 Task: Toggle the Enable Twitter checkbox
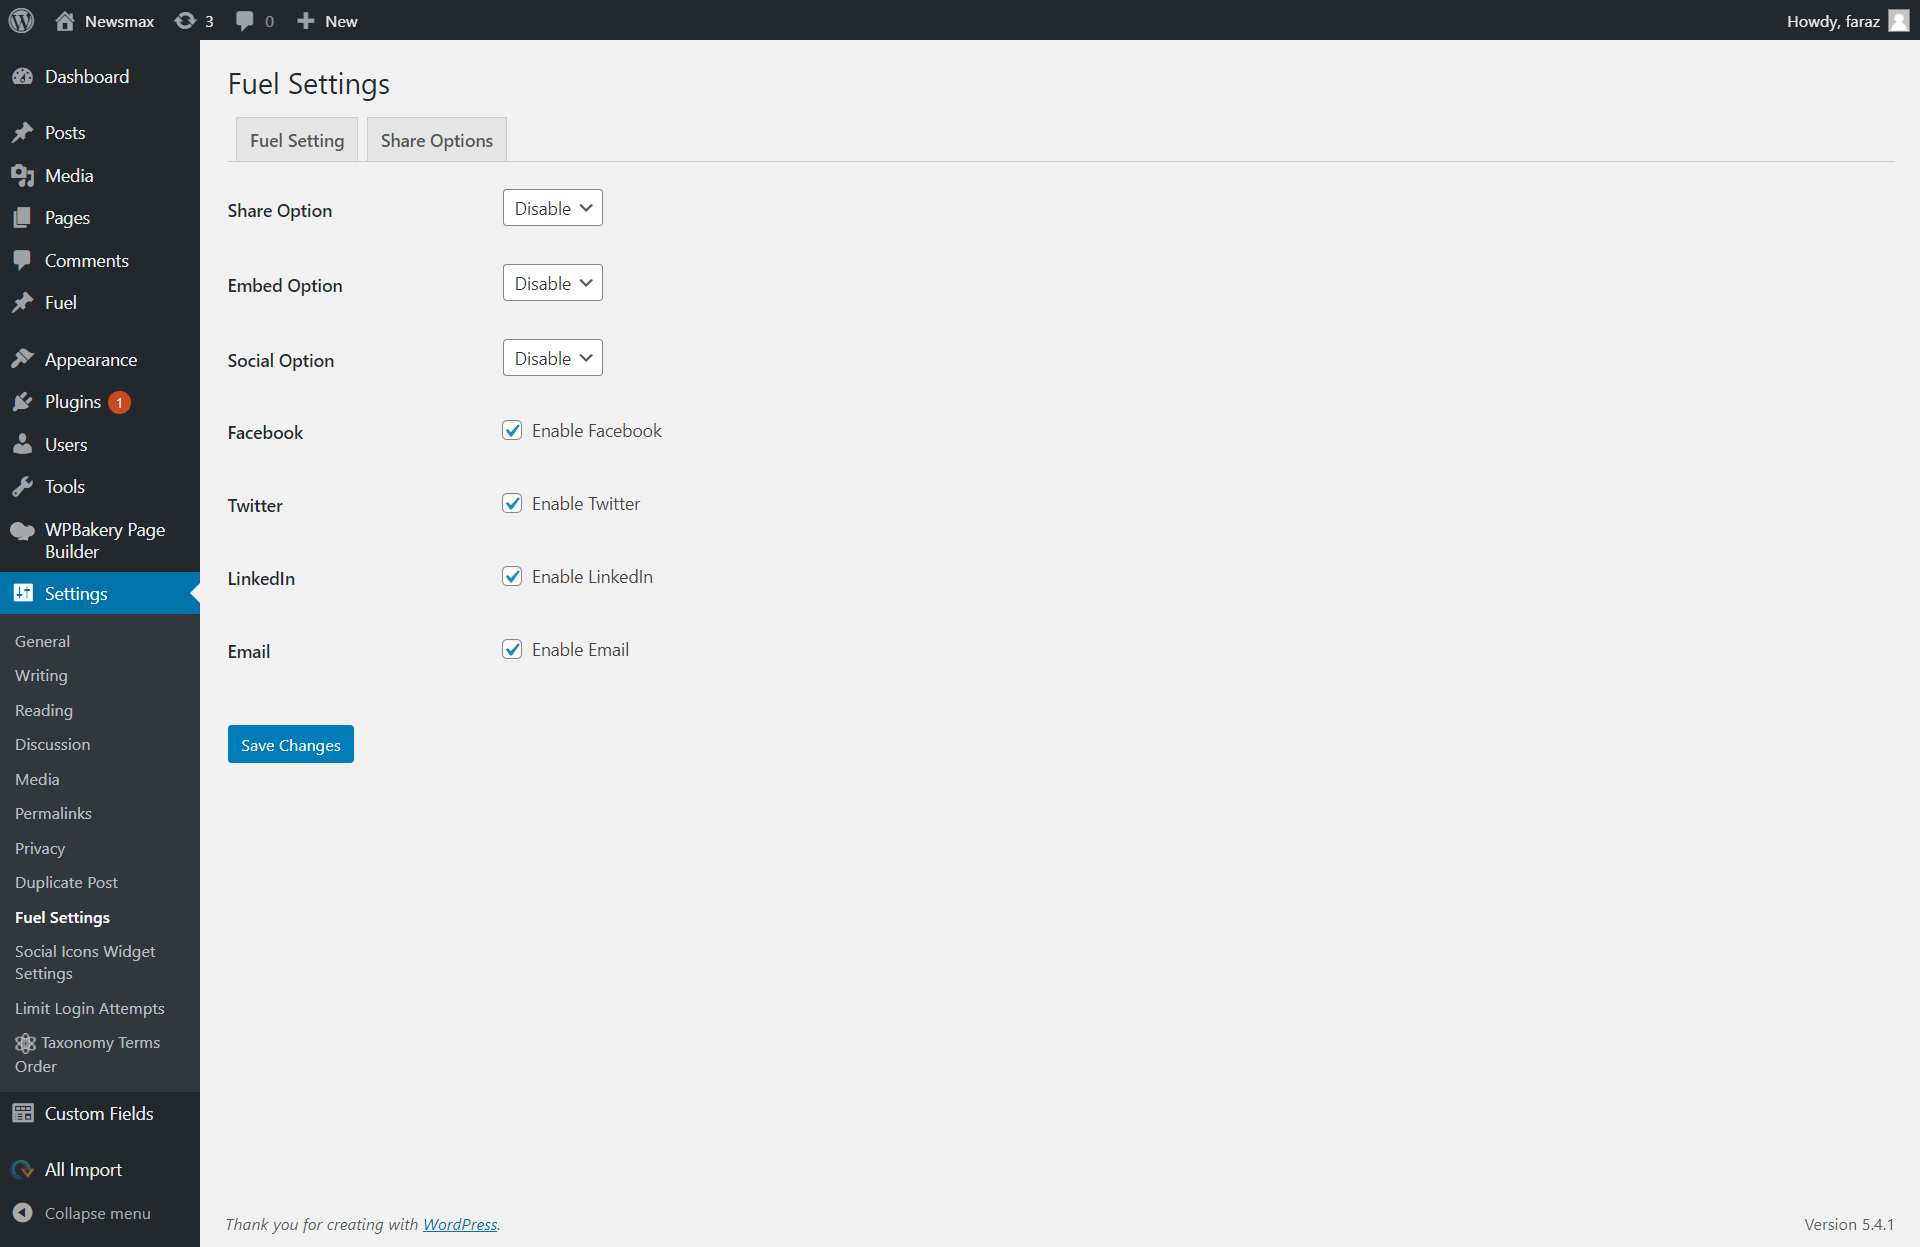[512, 504]
